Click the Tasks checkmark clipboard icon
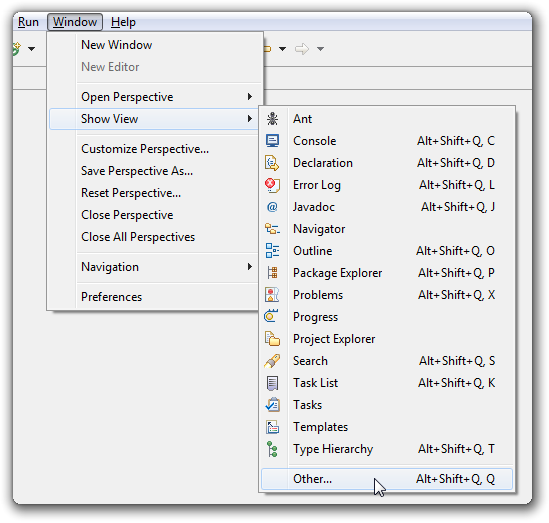Viewport: 549px width, 523px height. pyautogui.click(x=272, y=405)
